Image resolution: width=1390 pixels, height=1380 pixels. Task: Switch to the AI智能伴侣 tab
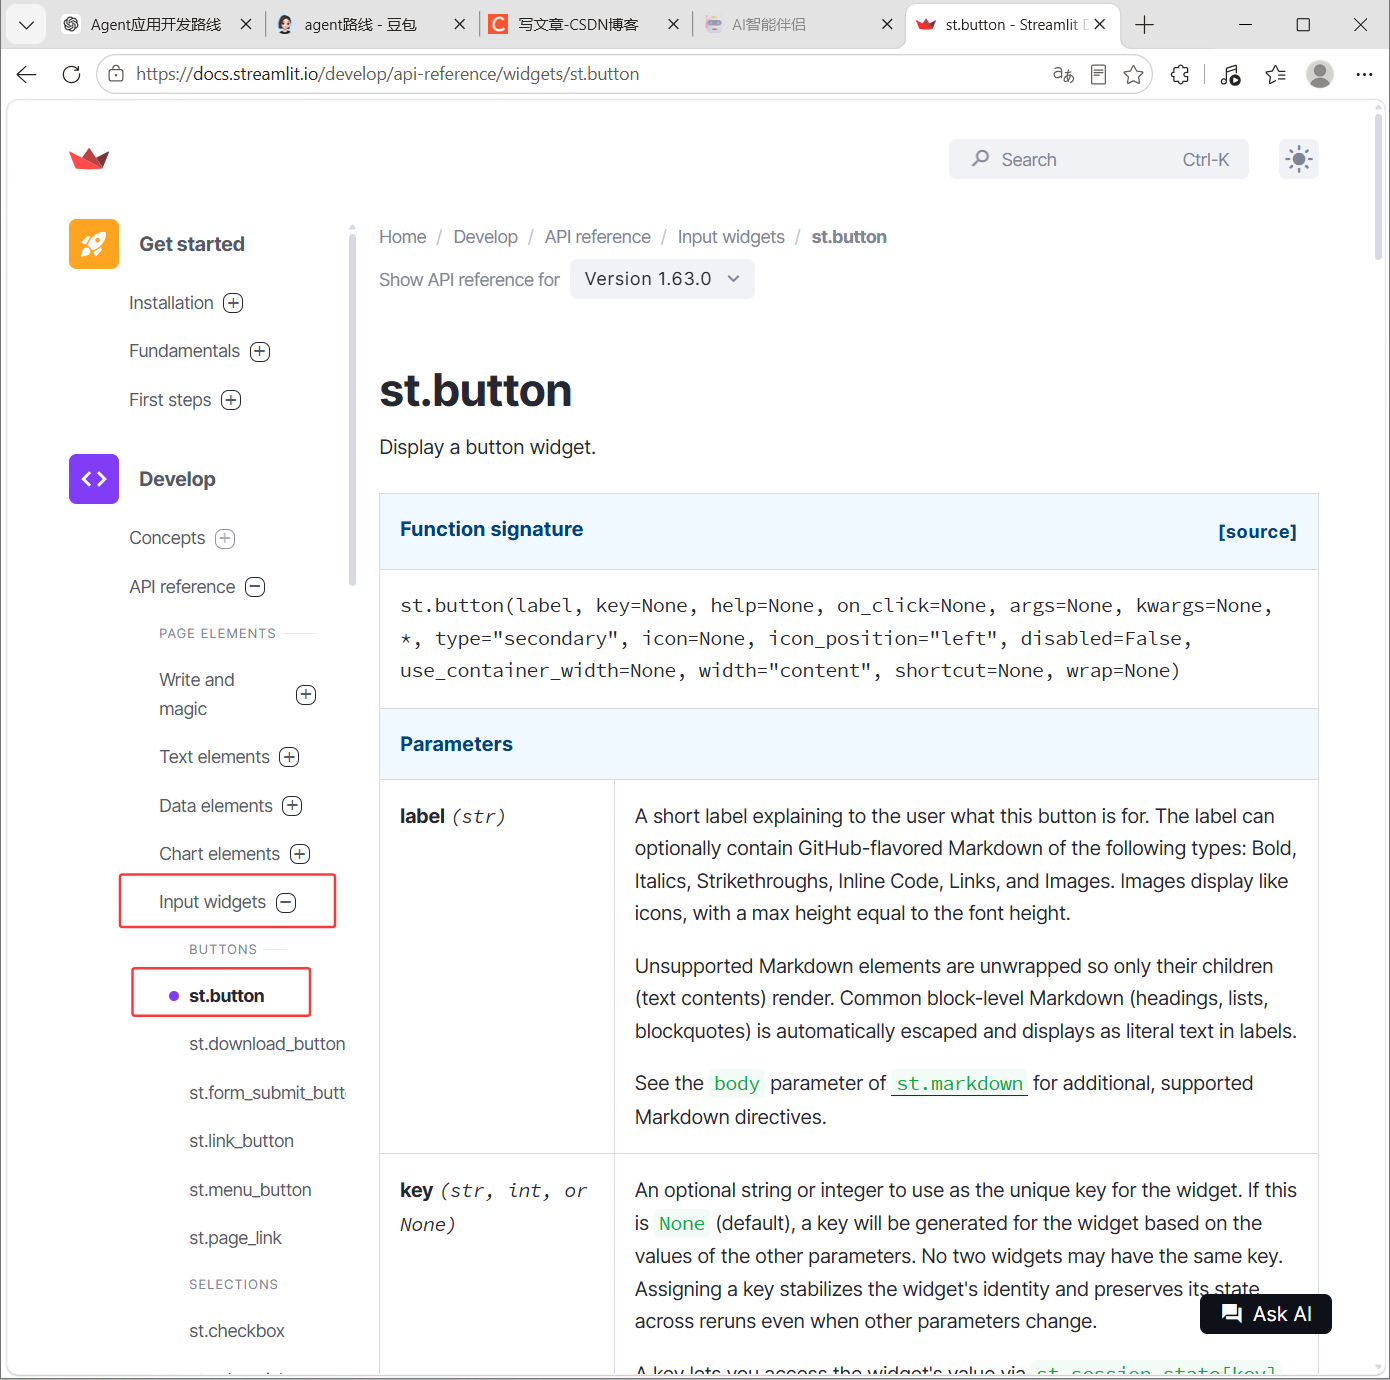768,25
